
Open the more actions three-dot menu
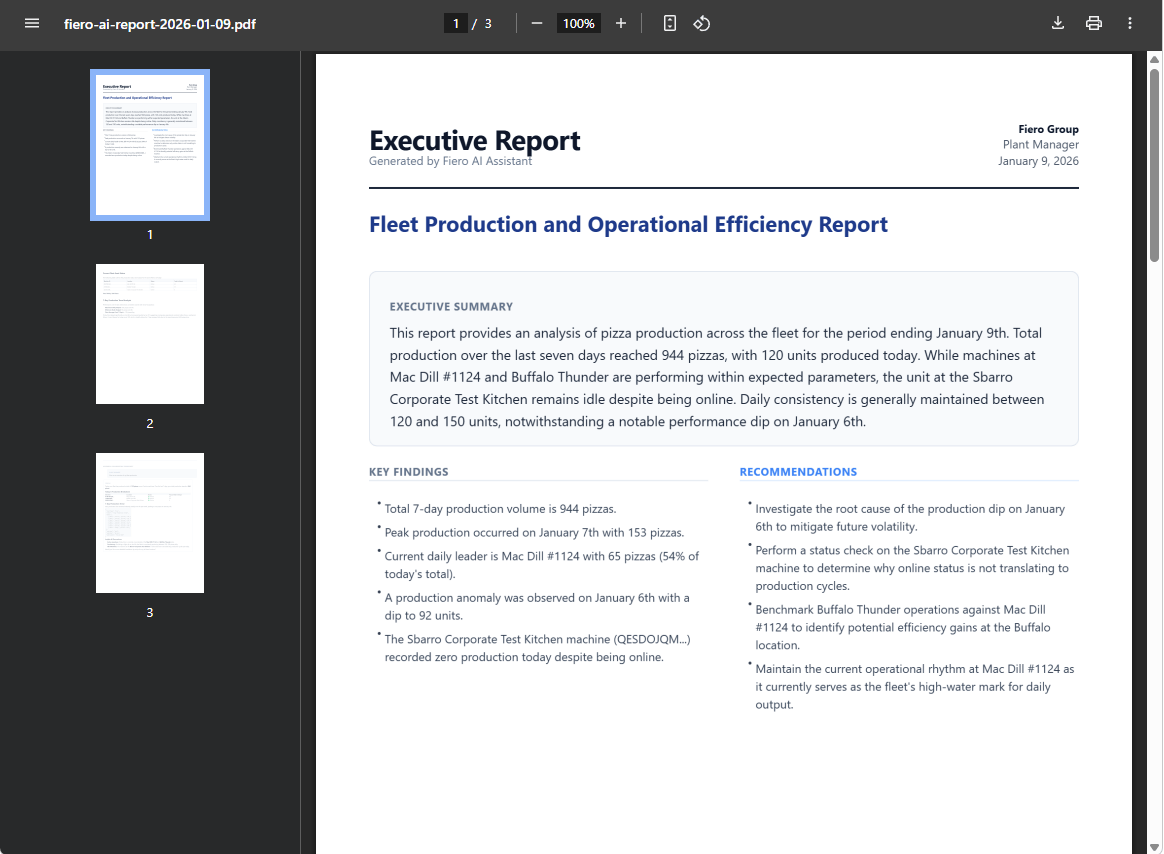(1130, 23)
